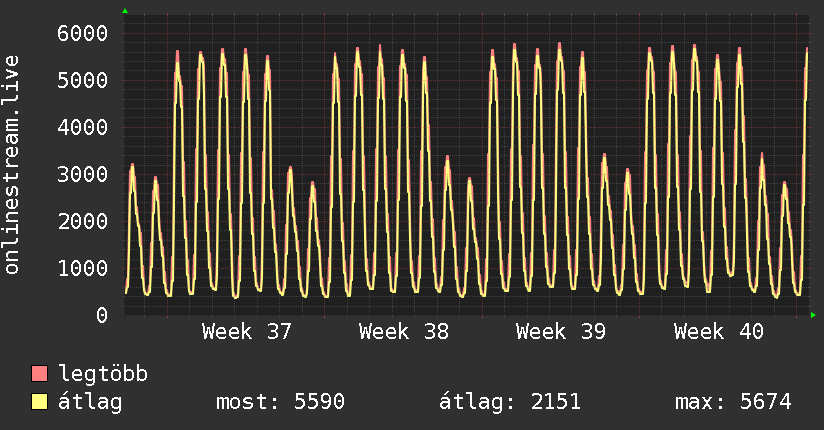This screenshot has width=824, height=430.
Task: Click the 2000 y-axis label
Action: (83, 221)
